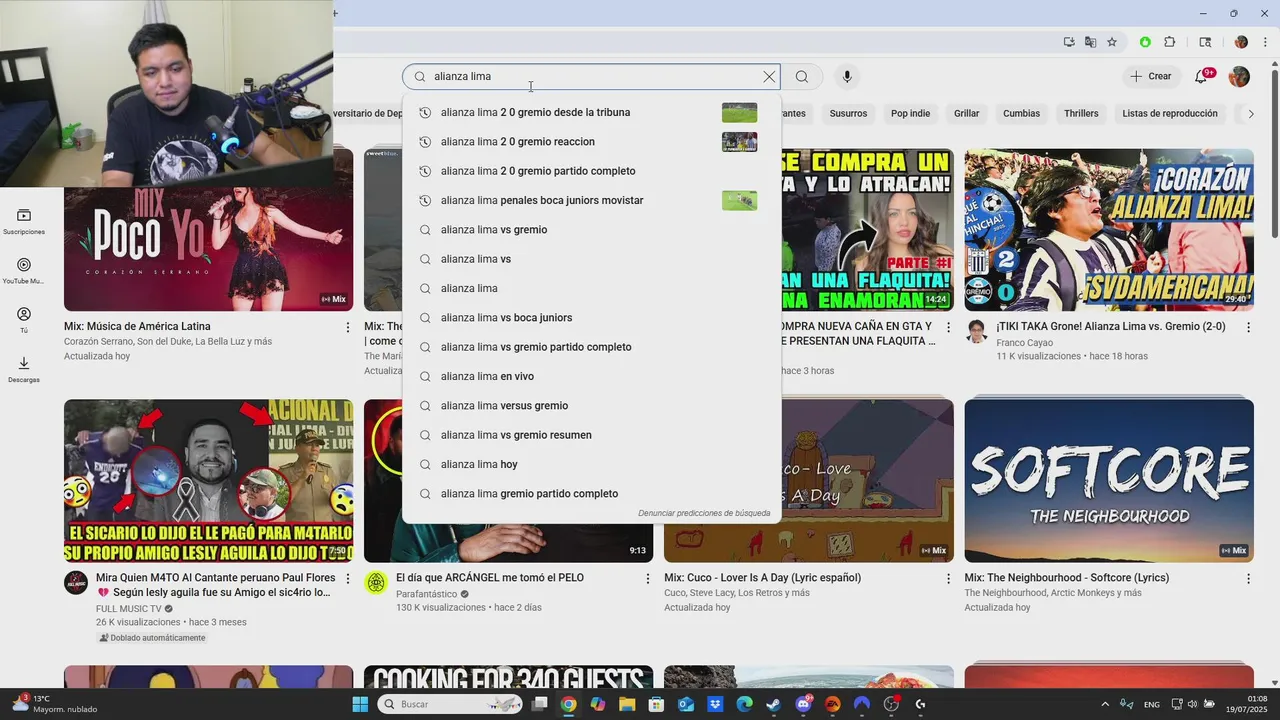Image resolution: width=1280 pixels, height=720 pixels.
Task: Click the ENG language indicator
Action: click(1152, 705)
